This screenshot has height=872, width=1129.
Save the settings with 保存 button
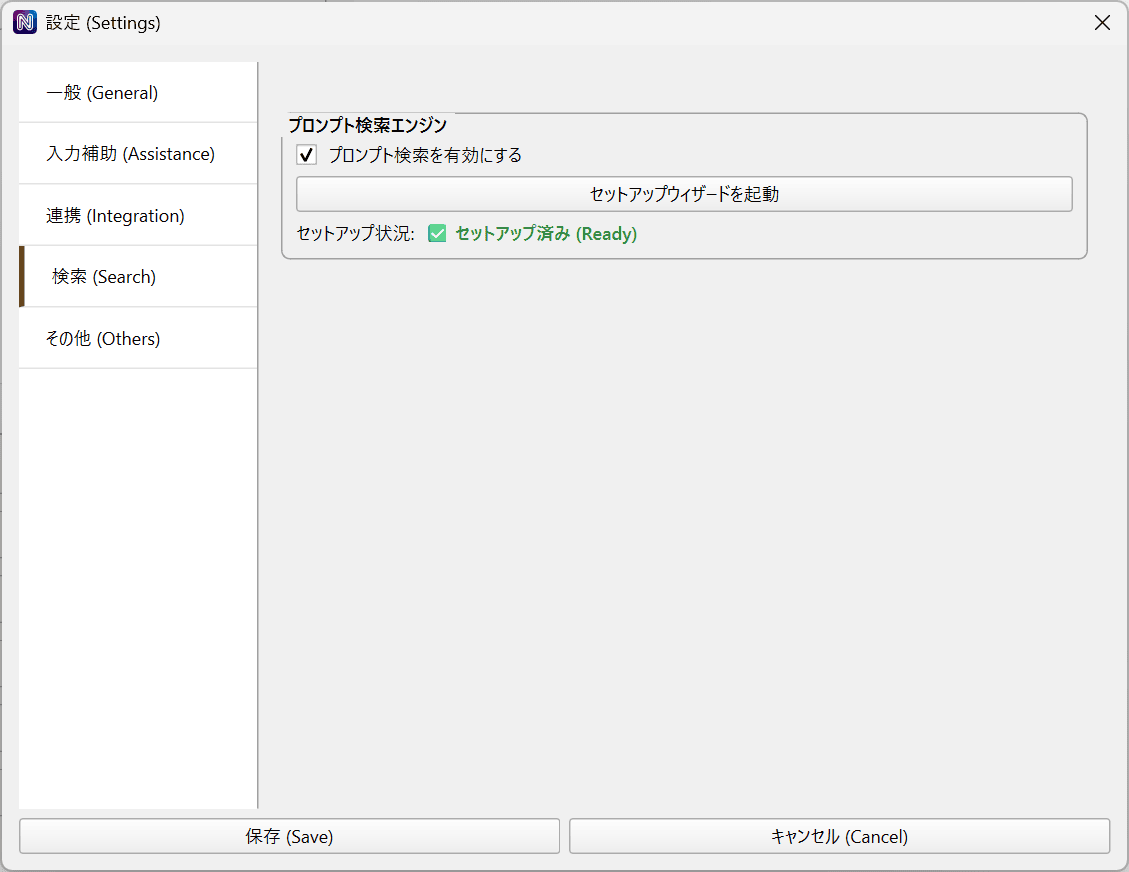click(289, 836)
